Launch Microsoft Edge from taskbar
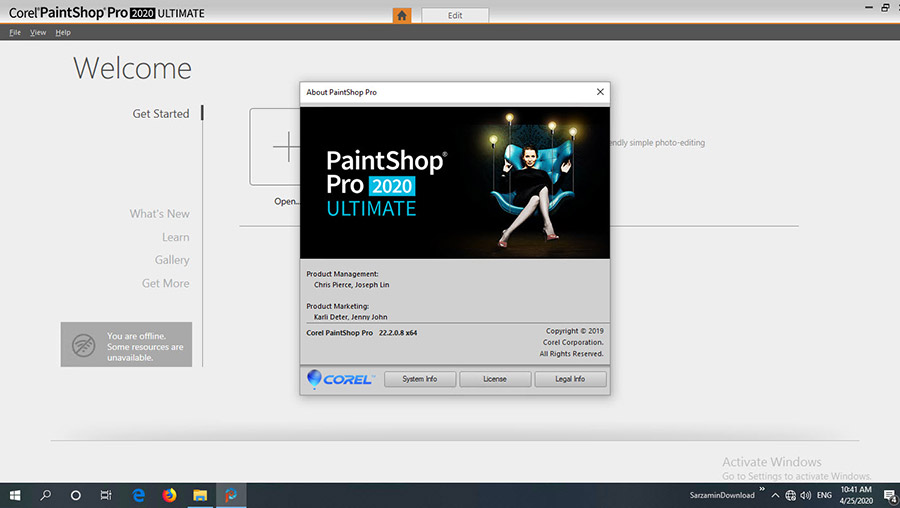 (138, 495)
